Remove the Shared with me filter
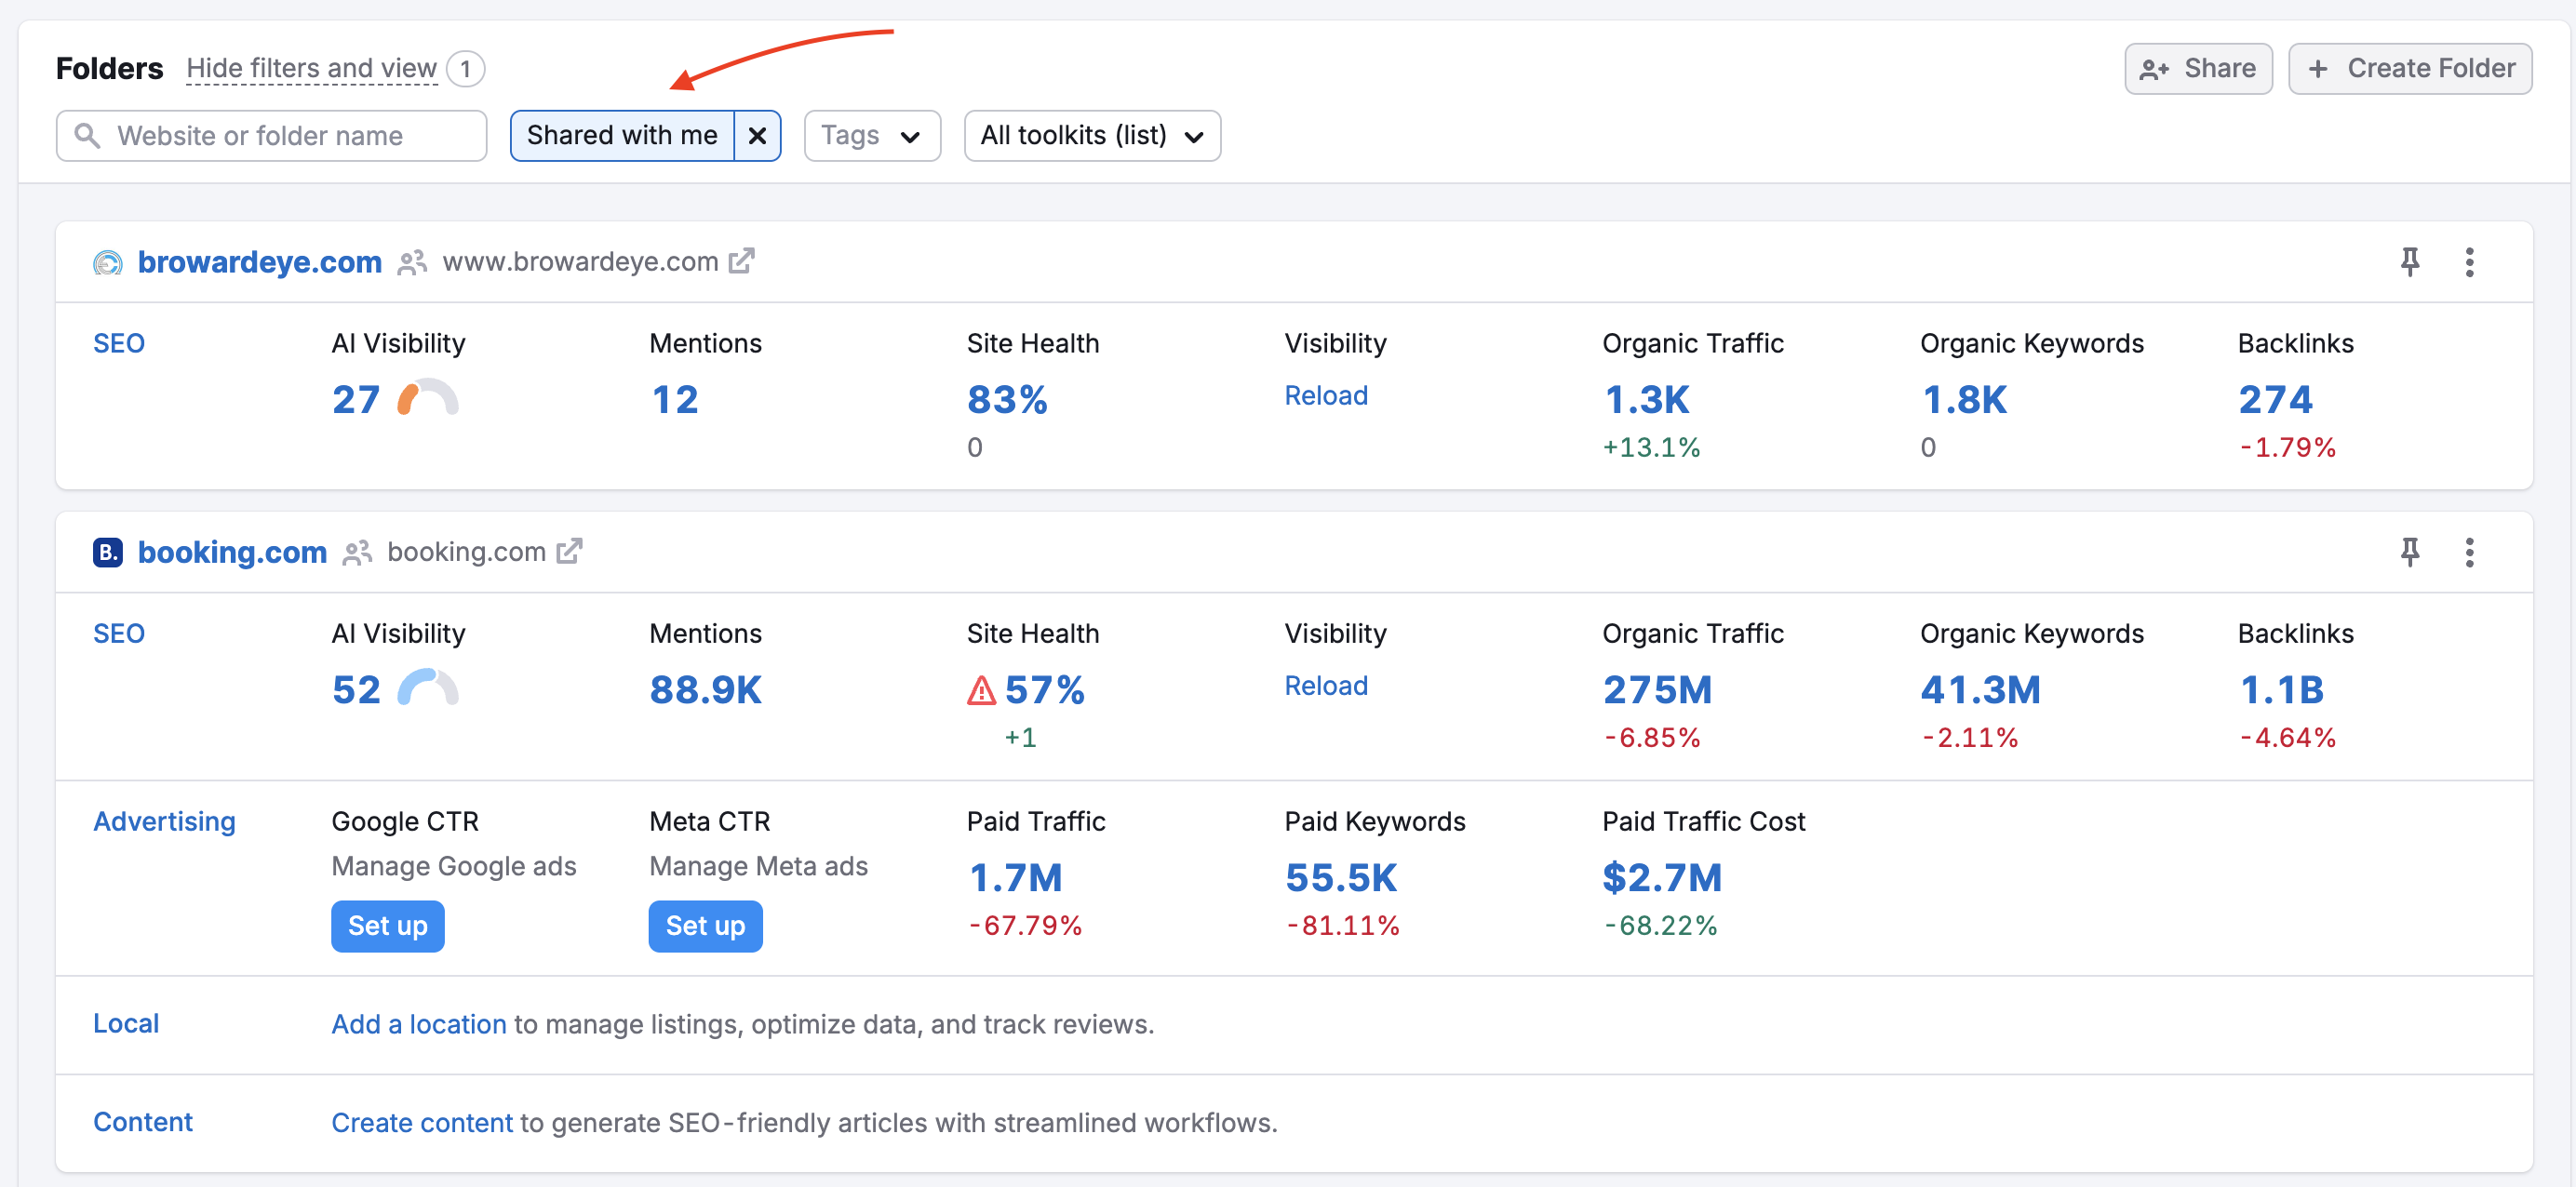Viewport: 2576px width, 1187px height. click(x=757, y=136)
